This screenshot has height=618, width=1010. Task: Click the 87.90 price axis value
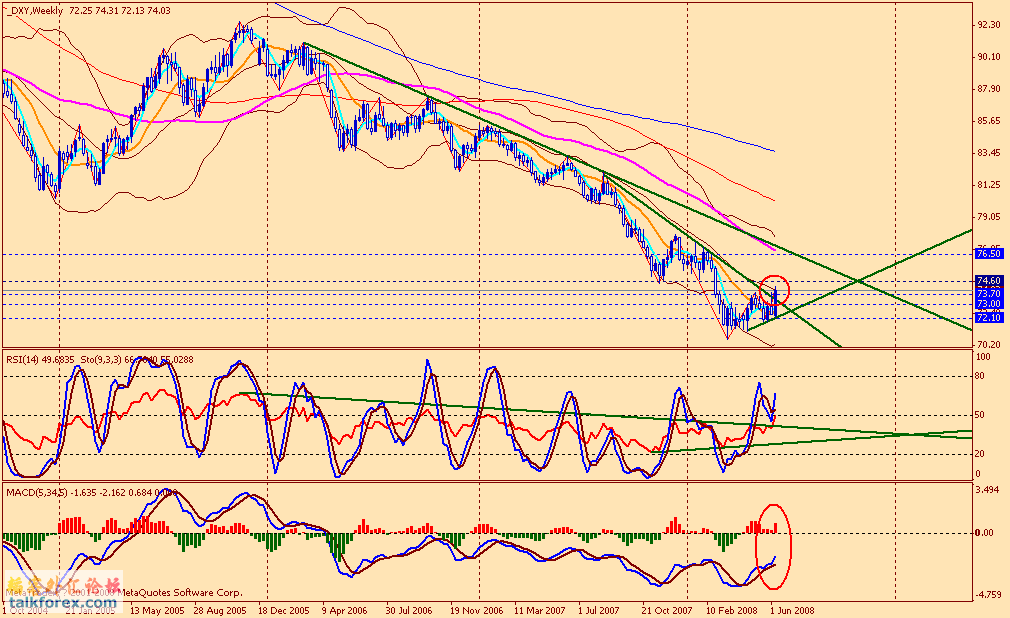pyautogui.click(x=989, y=89)
